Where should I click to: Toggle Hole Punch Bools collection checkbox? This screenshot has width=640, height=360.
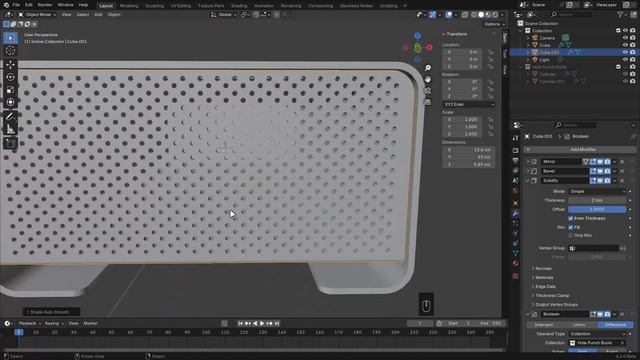click(x=618, y=67)
